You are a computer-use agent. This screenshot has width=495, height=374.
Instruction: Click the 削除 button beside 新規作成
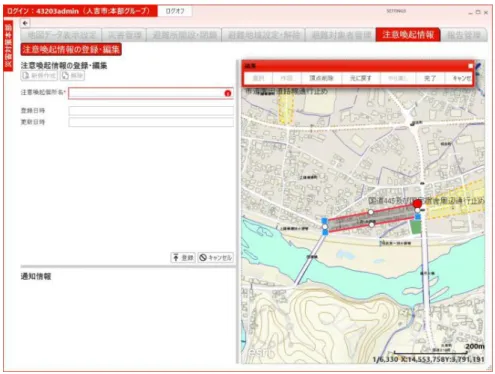coord(72,76)
